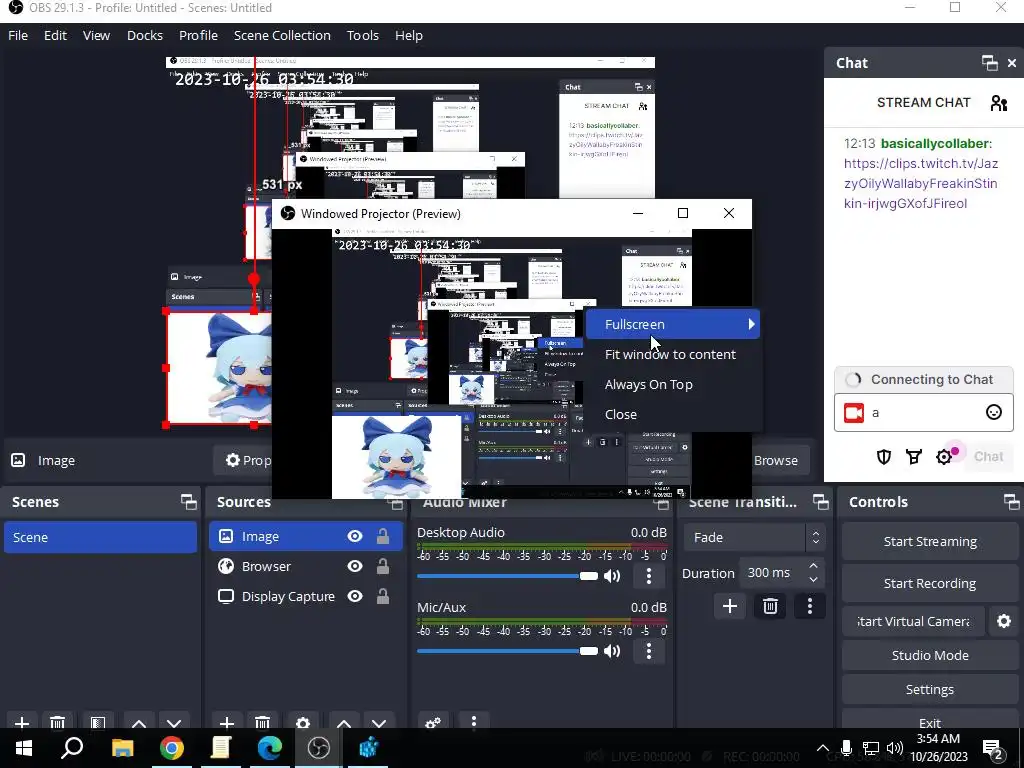Click Browse for image file
The height and width of the screenshot is (768, 1024).
(x=776, y=460)
